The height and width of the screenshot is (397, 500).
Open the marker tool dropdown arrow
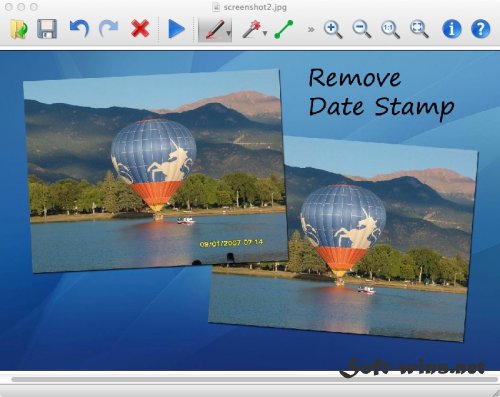(229, 33)
